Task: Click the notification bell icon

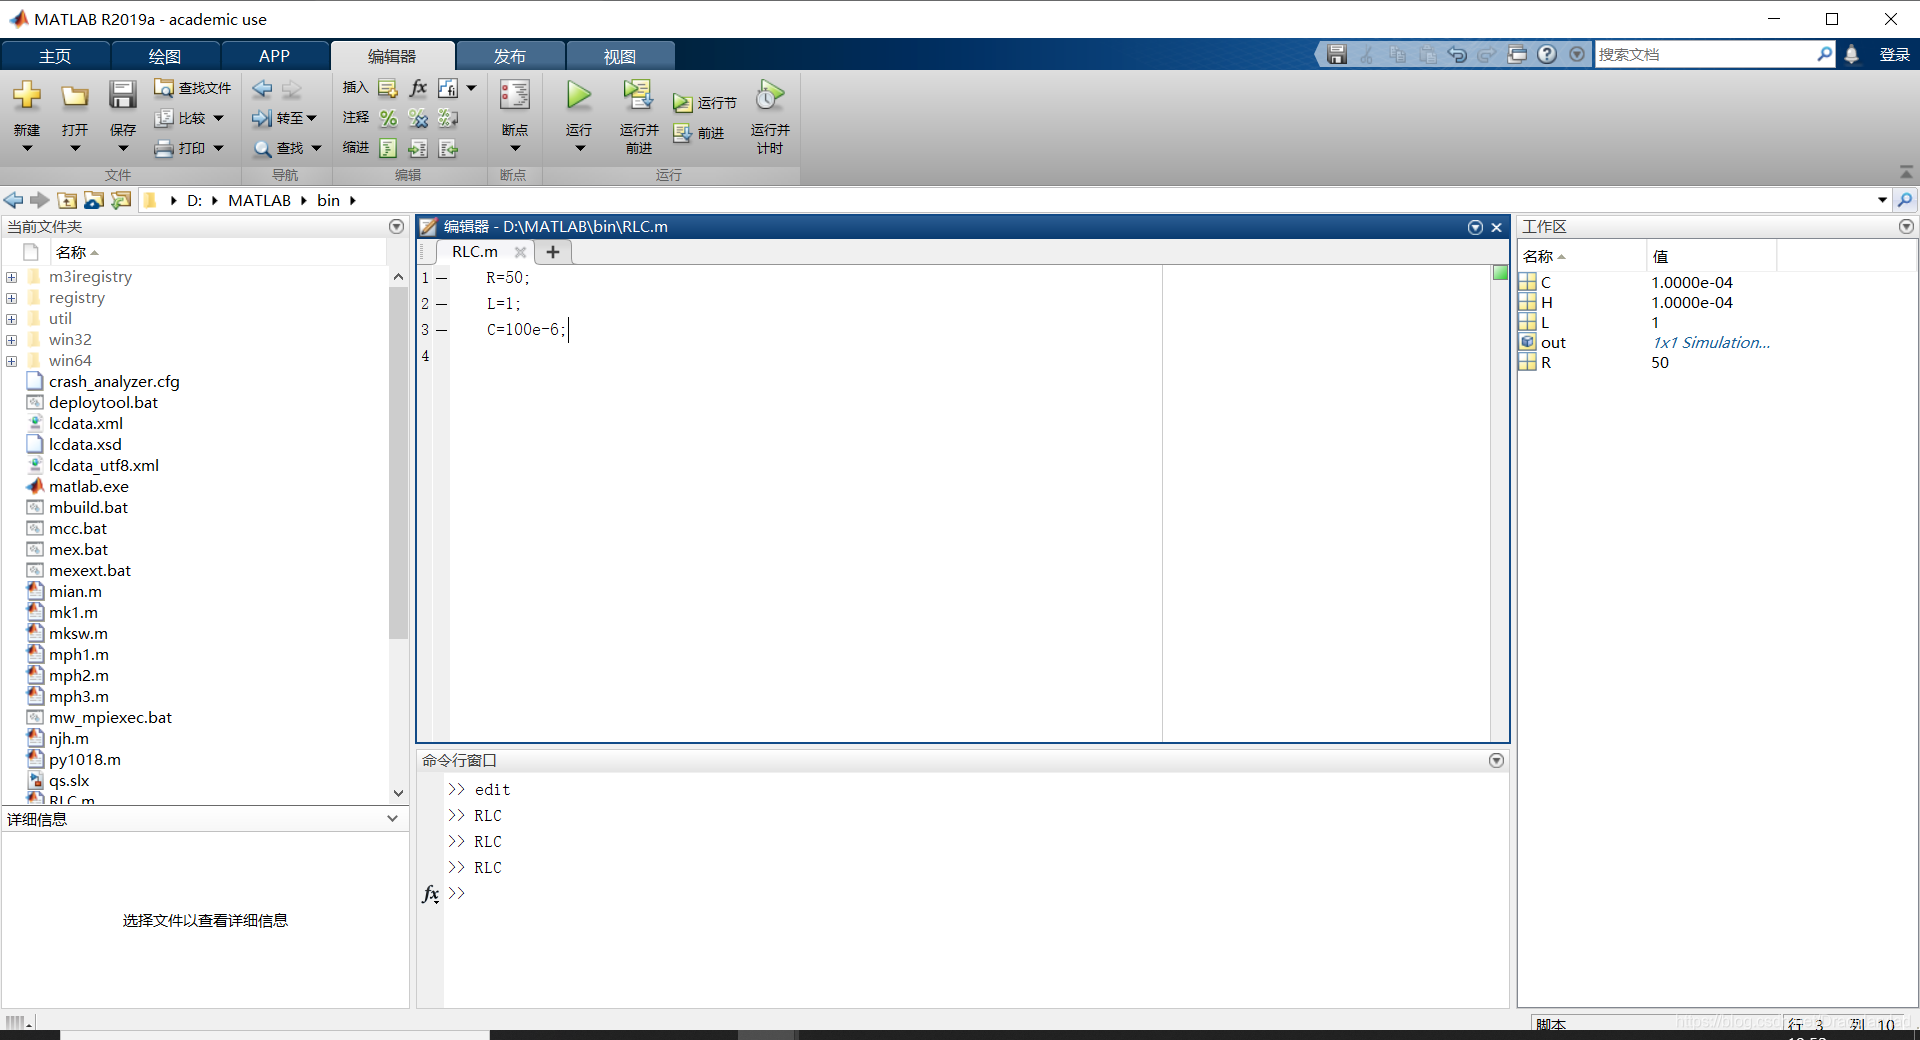Action: [x=1851, y=55]
